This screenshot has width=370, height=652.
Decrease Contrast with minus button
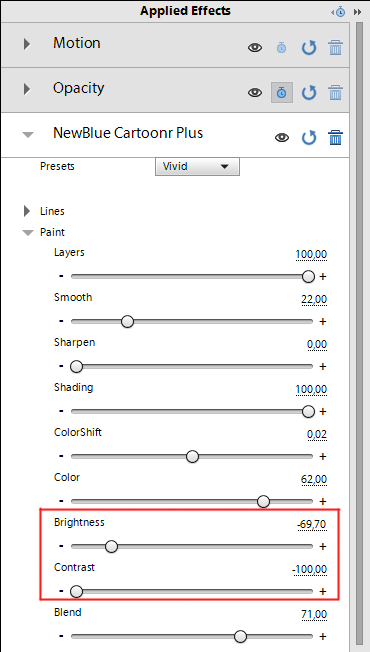[61, 591]
